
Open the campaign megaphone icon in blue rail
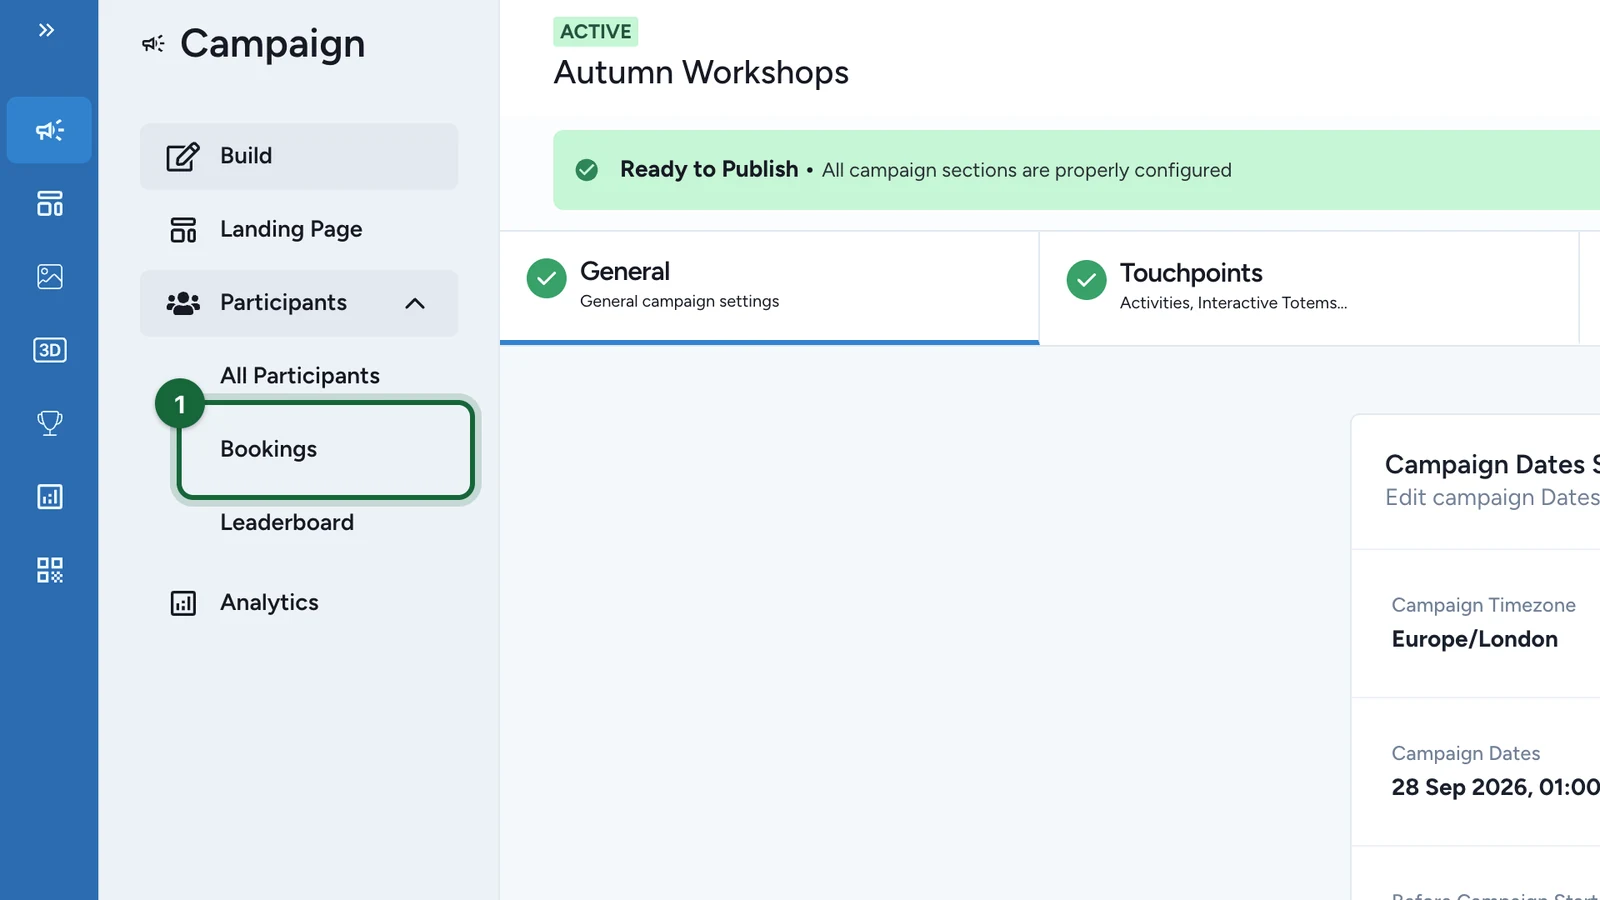pyautogui.click(x=49, y=130)
